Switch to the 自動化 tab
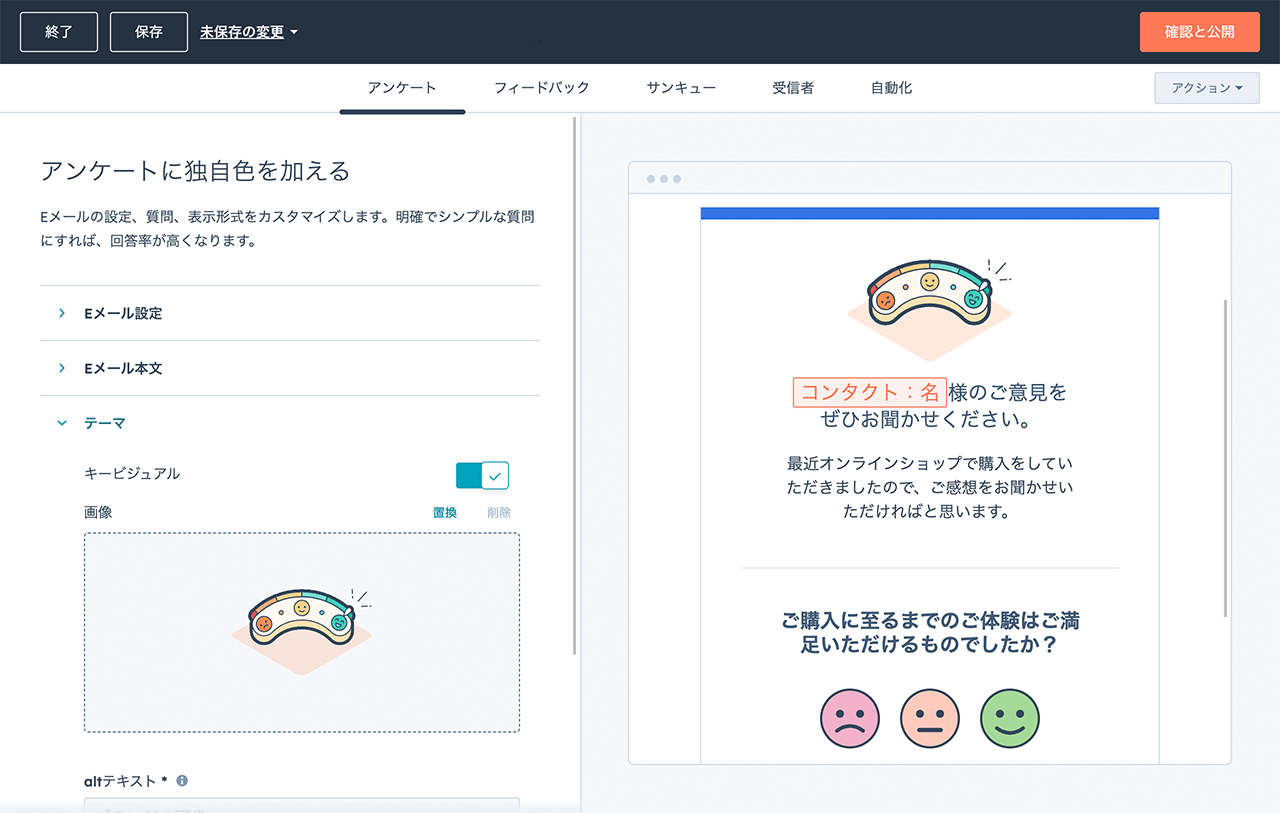1280x813 pixels. tap(891, 88)
